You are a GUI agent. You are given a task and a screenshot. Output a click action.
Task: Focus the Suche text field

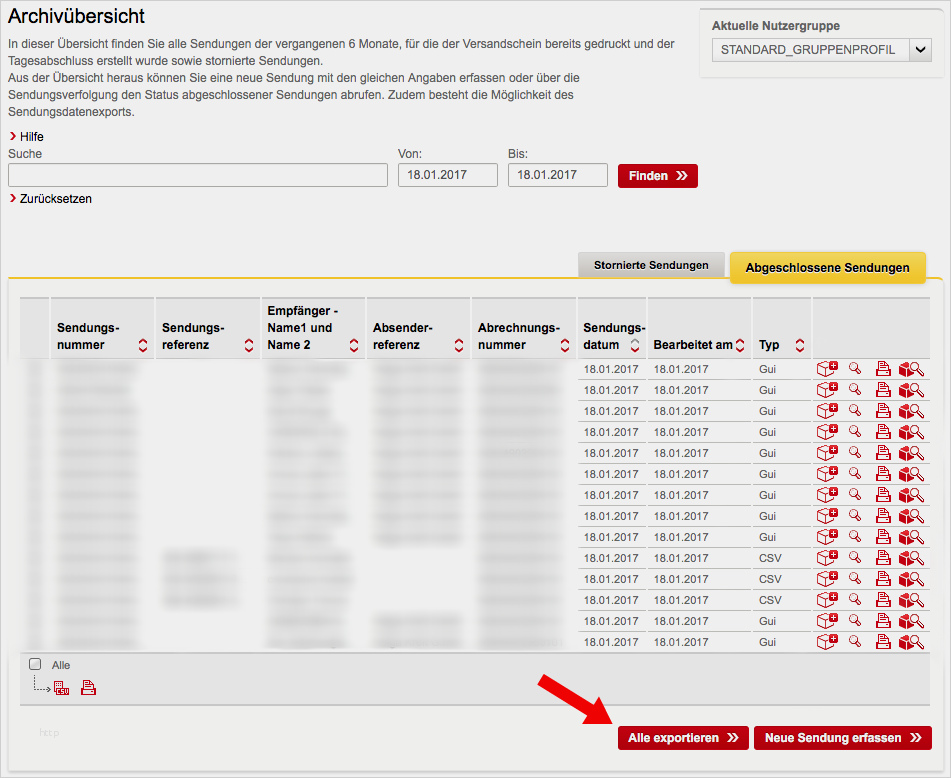197,175
